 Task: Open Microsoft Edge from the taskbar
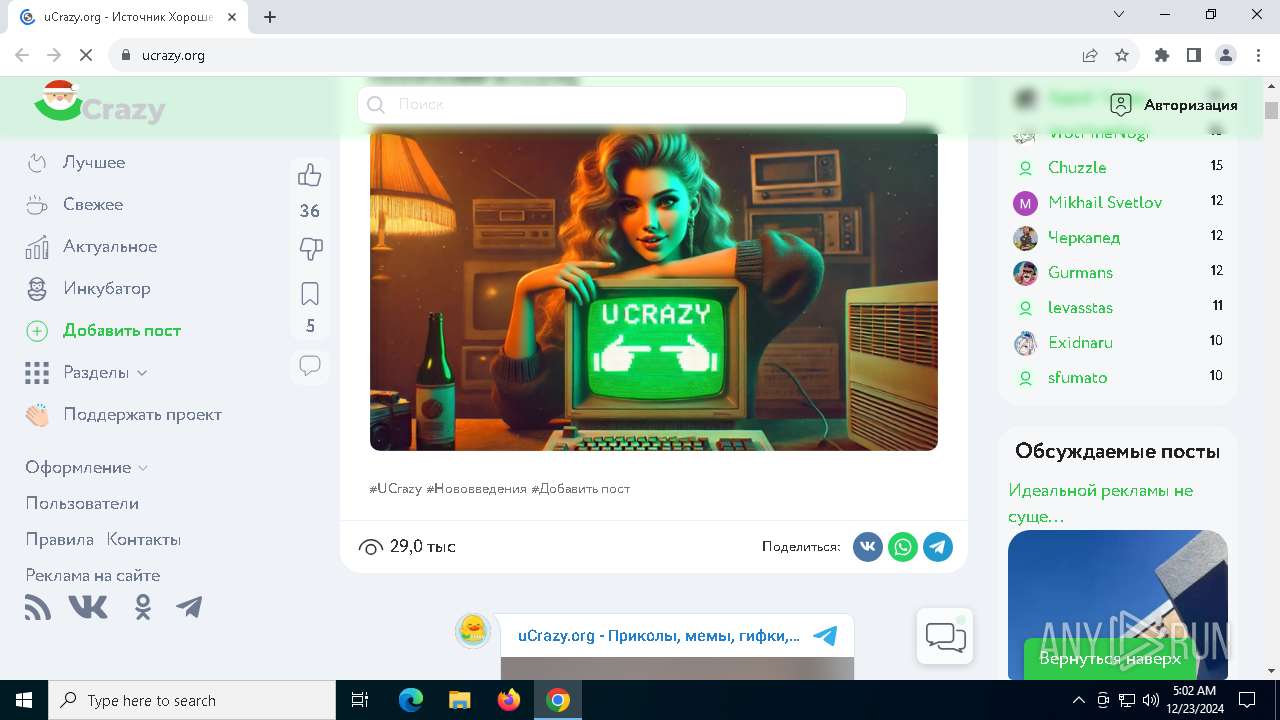point(411,700)
